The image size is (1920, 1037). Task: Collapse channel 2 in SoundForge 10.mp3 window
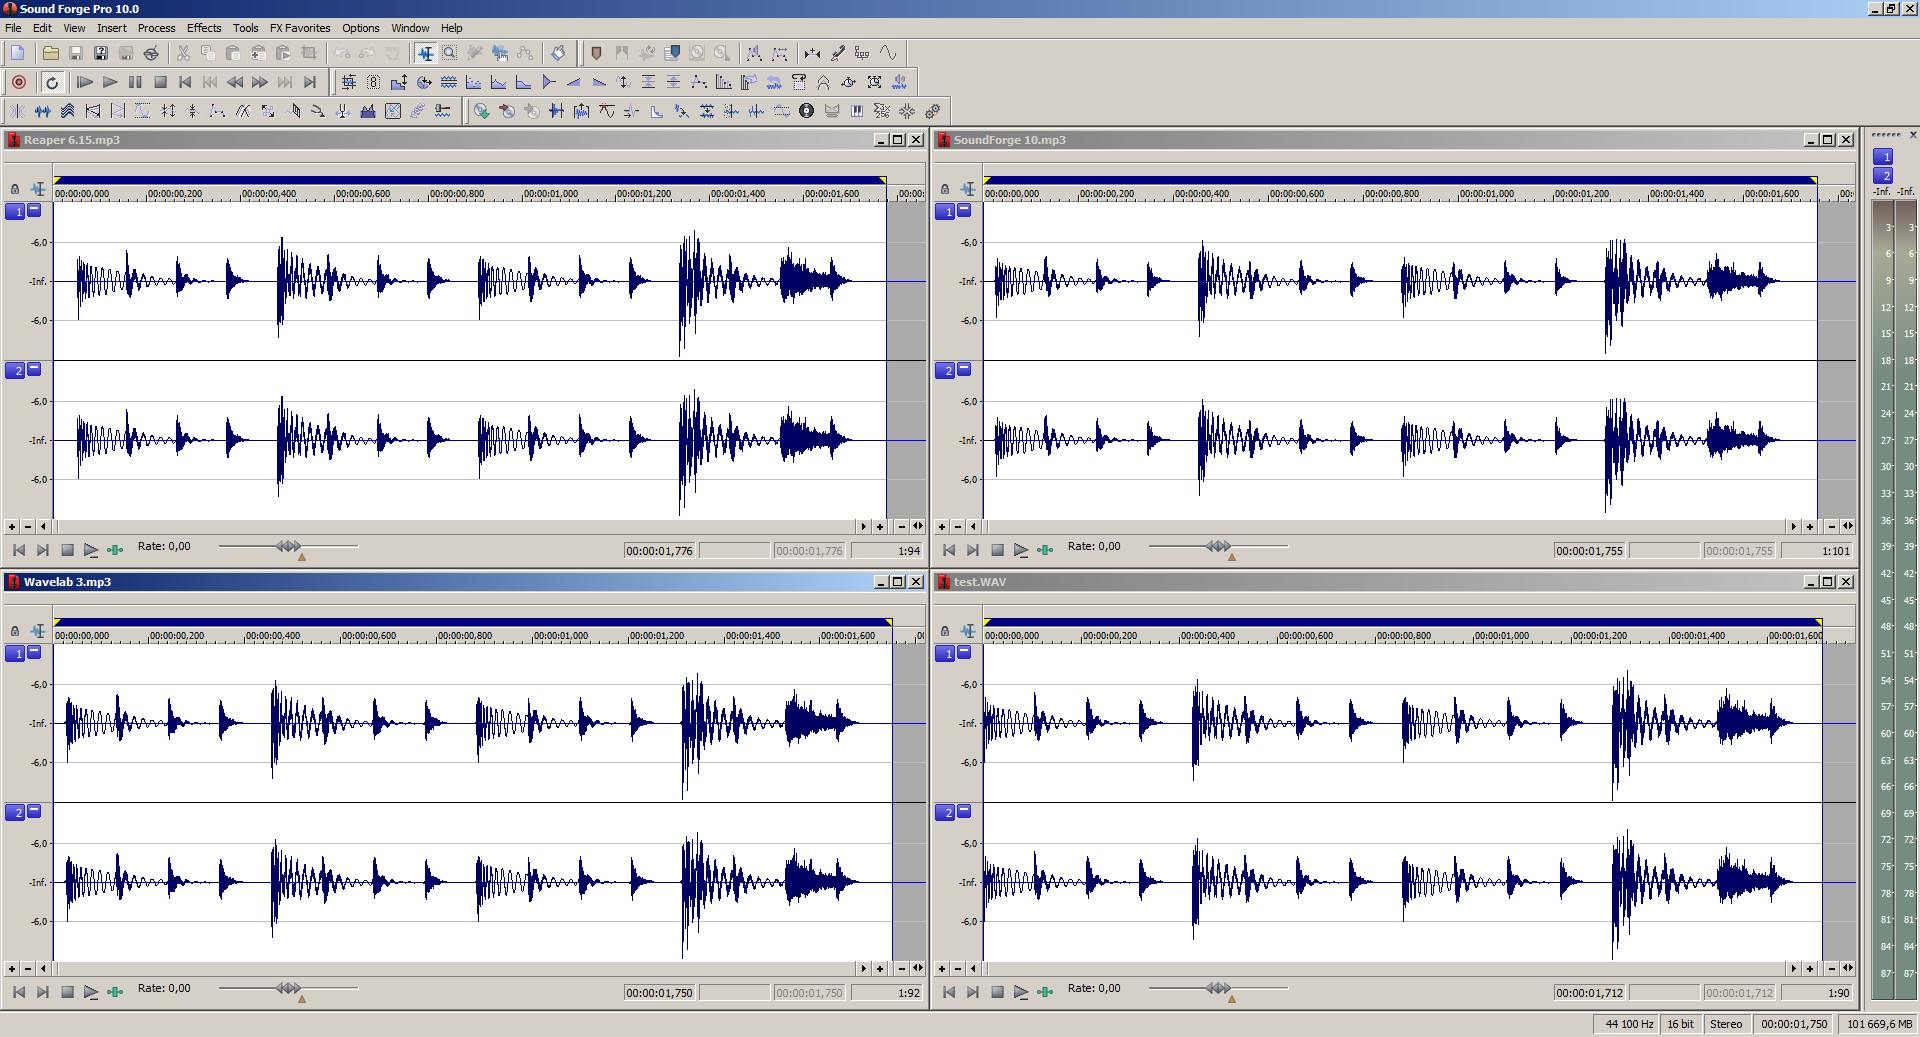coord(964,369)
